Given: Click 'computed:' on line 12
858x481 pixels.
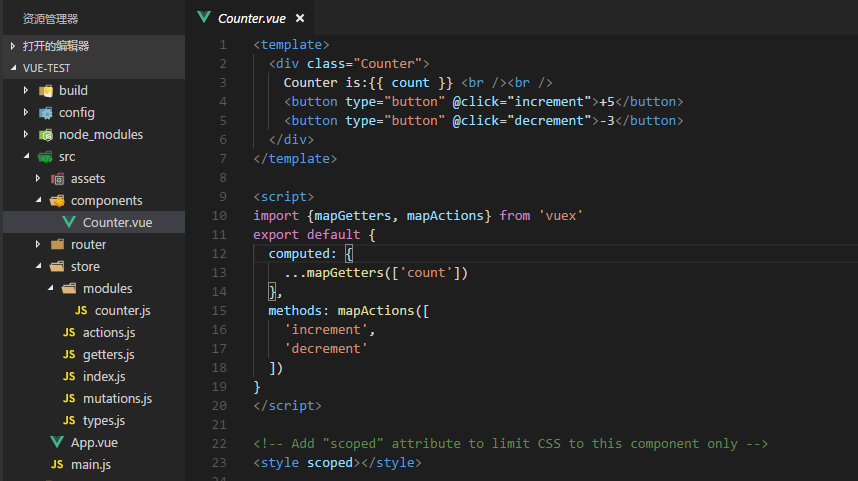Looking at the screenshot, I should tap(303, 253).
